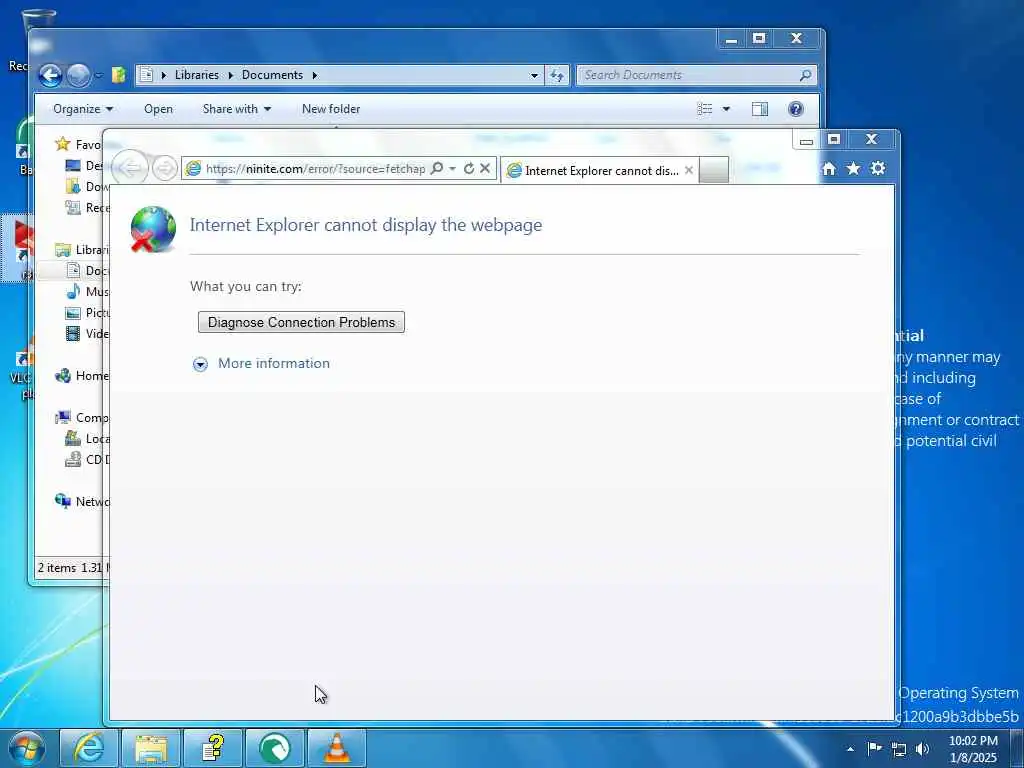Show hidden system tray icons
This screenshot has height=768, width=1024.
click(x=850, y=749)
